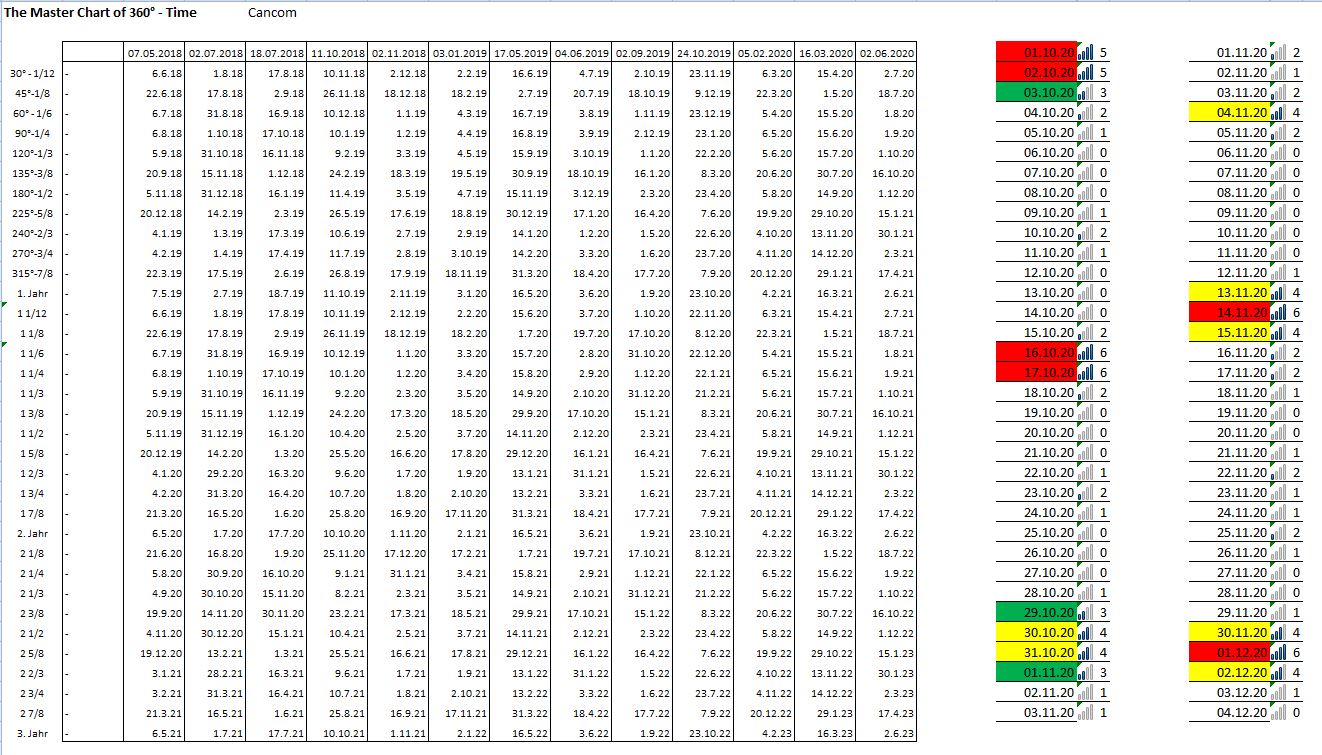Click the title 'The Master Chart of 360° - Time'
Screen dimensions: 1322x755
(x=101, y=13)
